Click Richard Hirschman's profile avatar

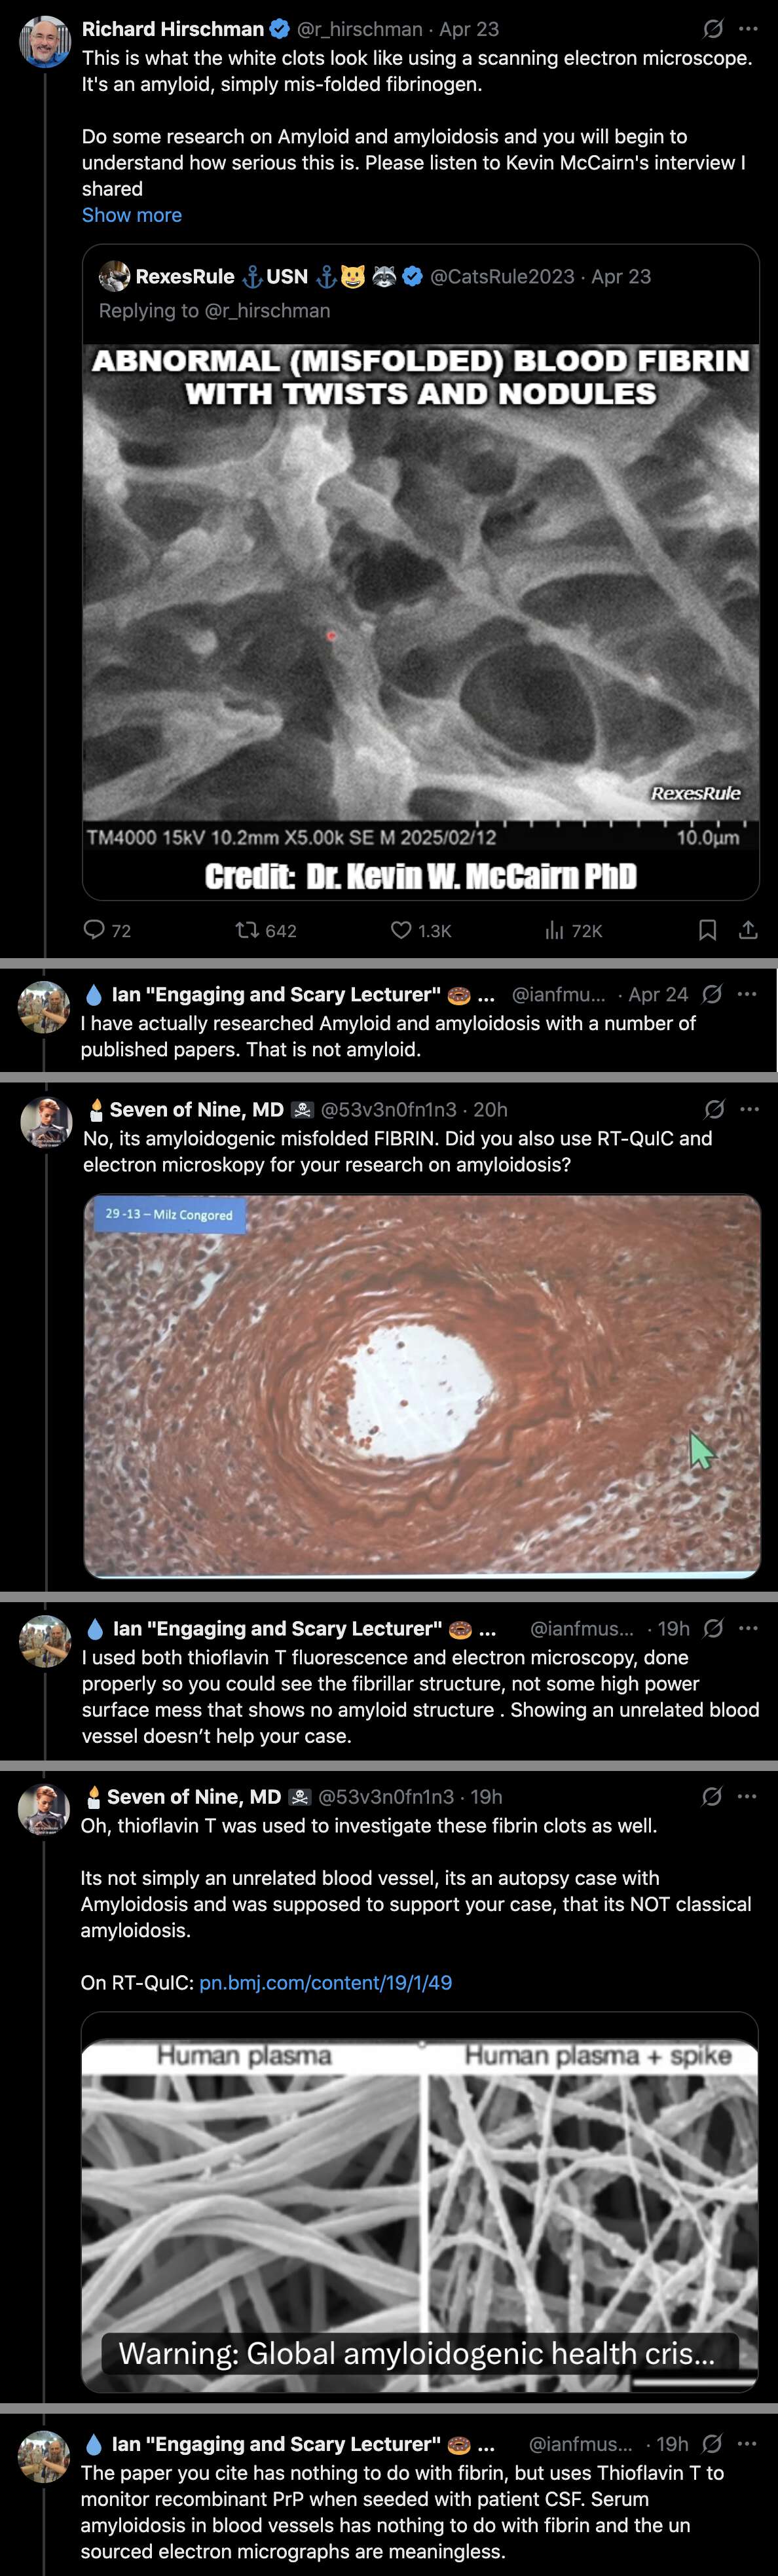45,43
